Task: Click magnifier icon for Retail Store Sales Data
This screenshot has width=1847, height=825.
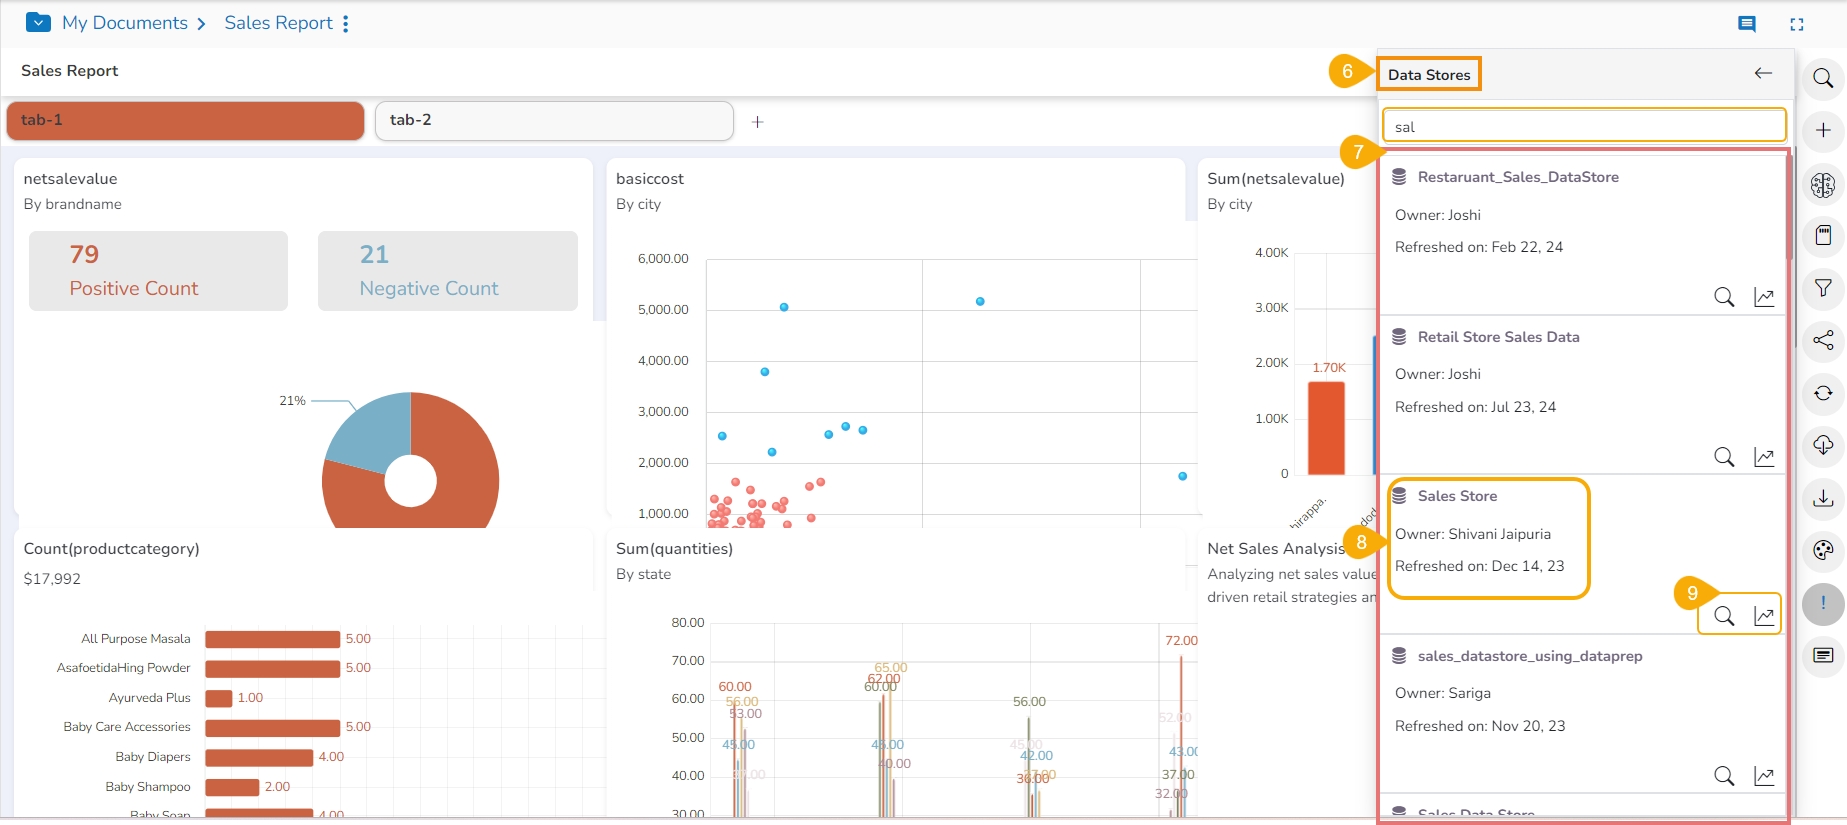Action: (x=1724, y=457)
